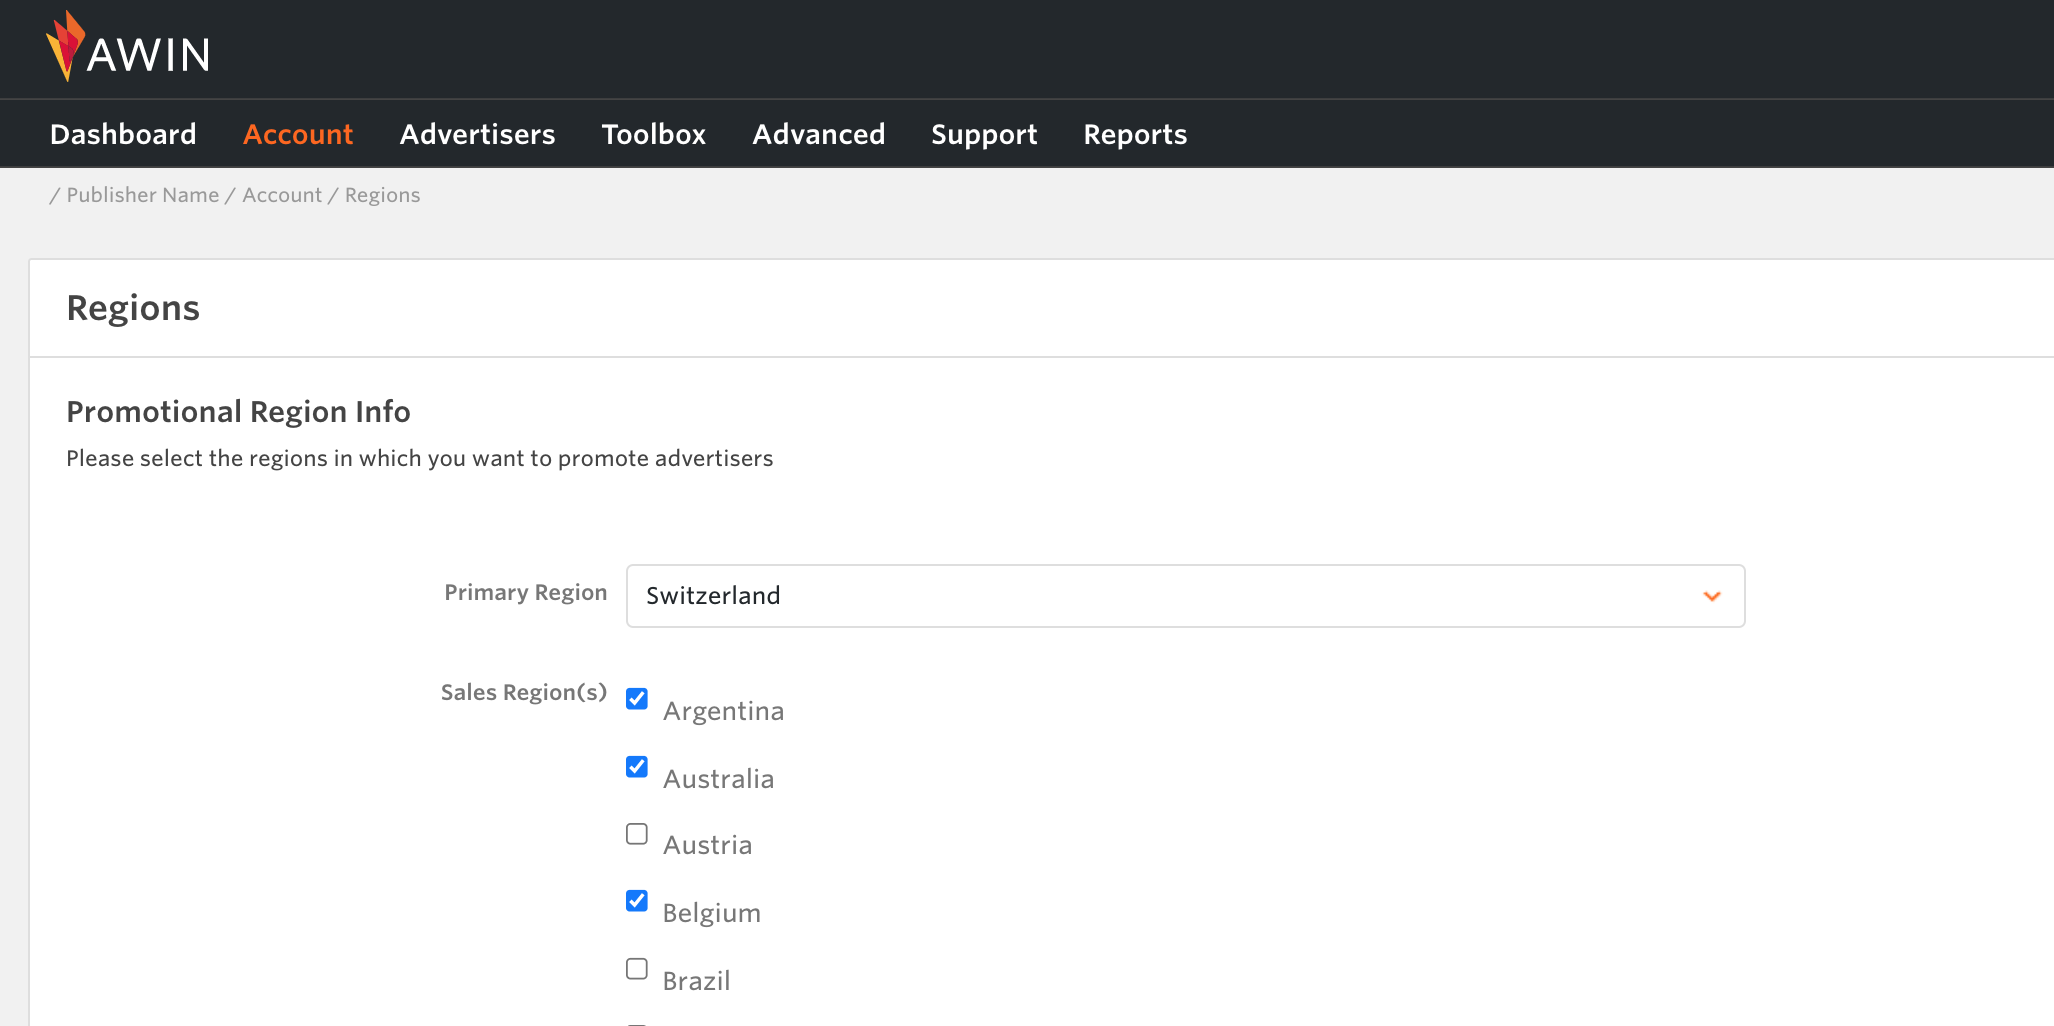Open the Dashboard menu

coord(123,133)
